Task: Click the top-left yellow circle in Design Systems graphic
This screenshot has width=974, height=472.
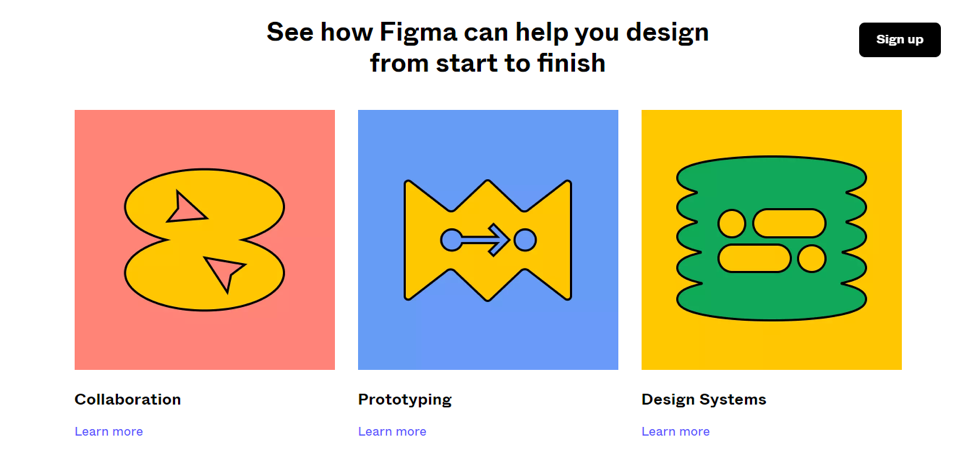Action: click(732, 223)
